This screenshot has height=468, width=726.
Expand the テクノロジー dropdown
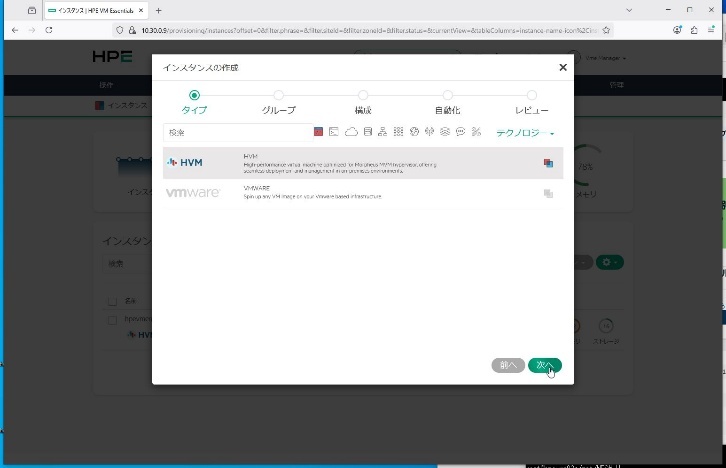[525, 132]
